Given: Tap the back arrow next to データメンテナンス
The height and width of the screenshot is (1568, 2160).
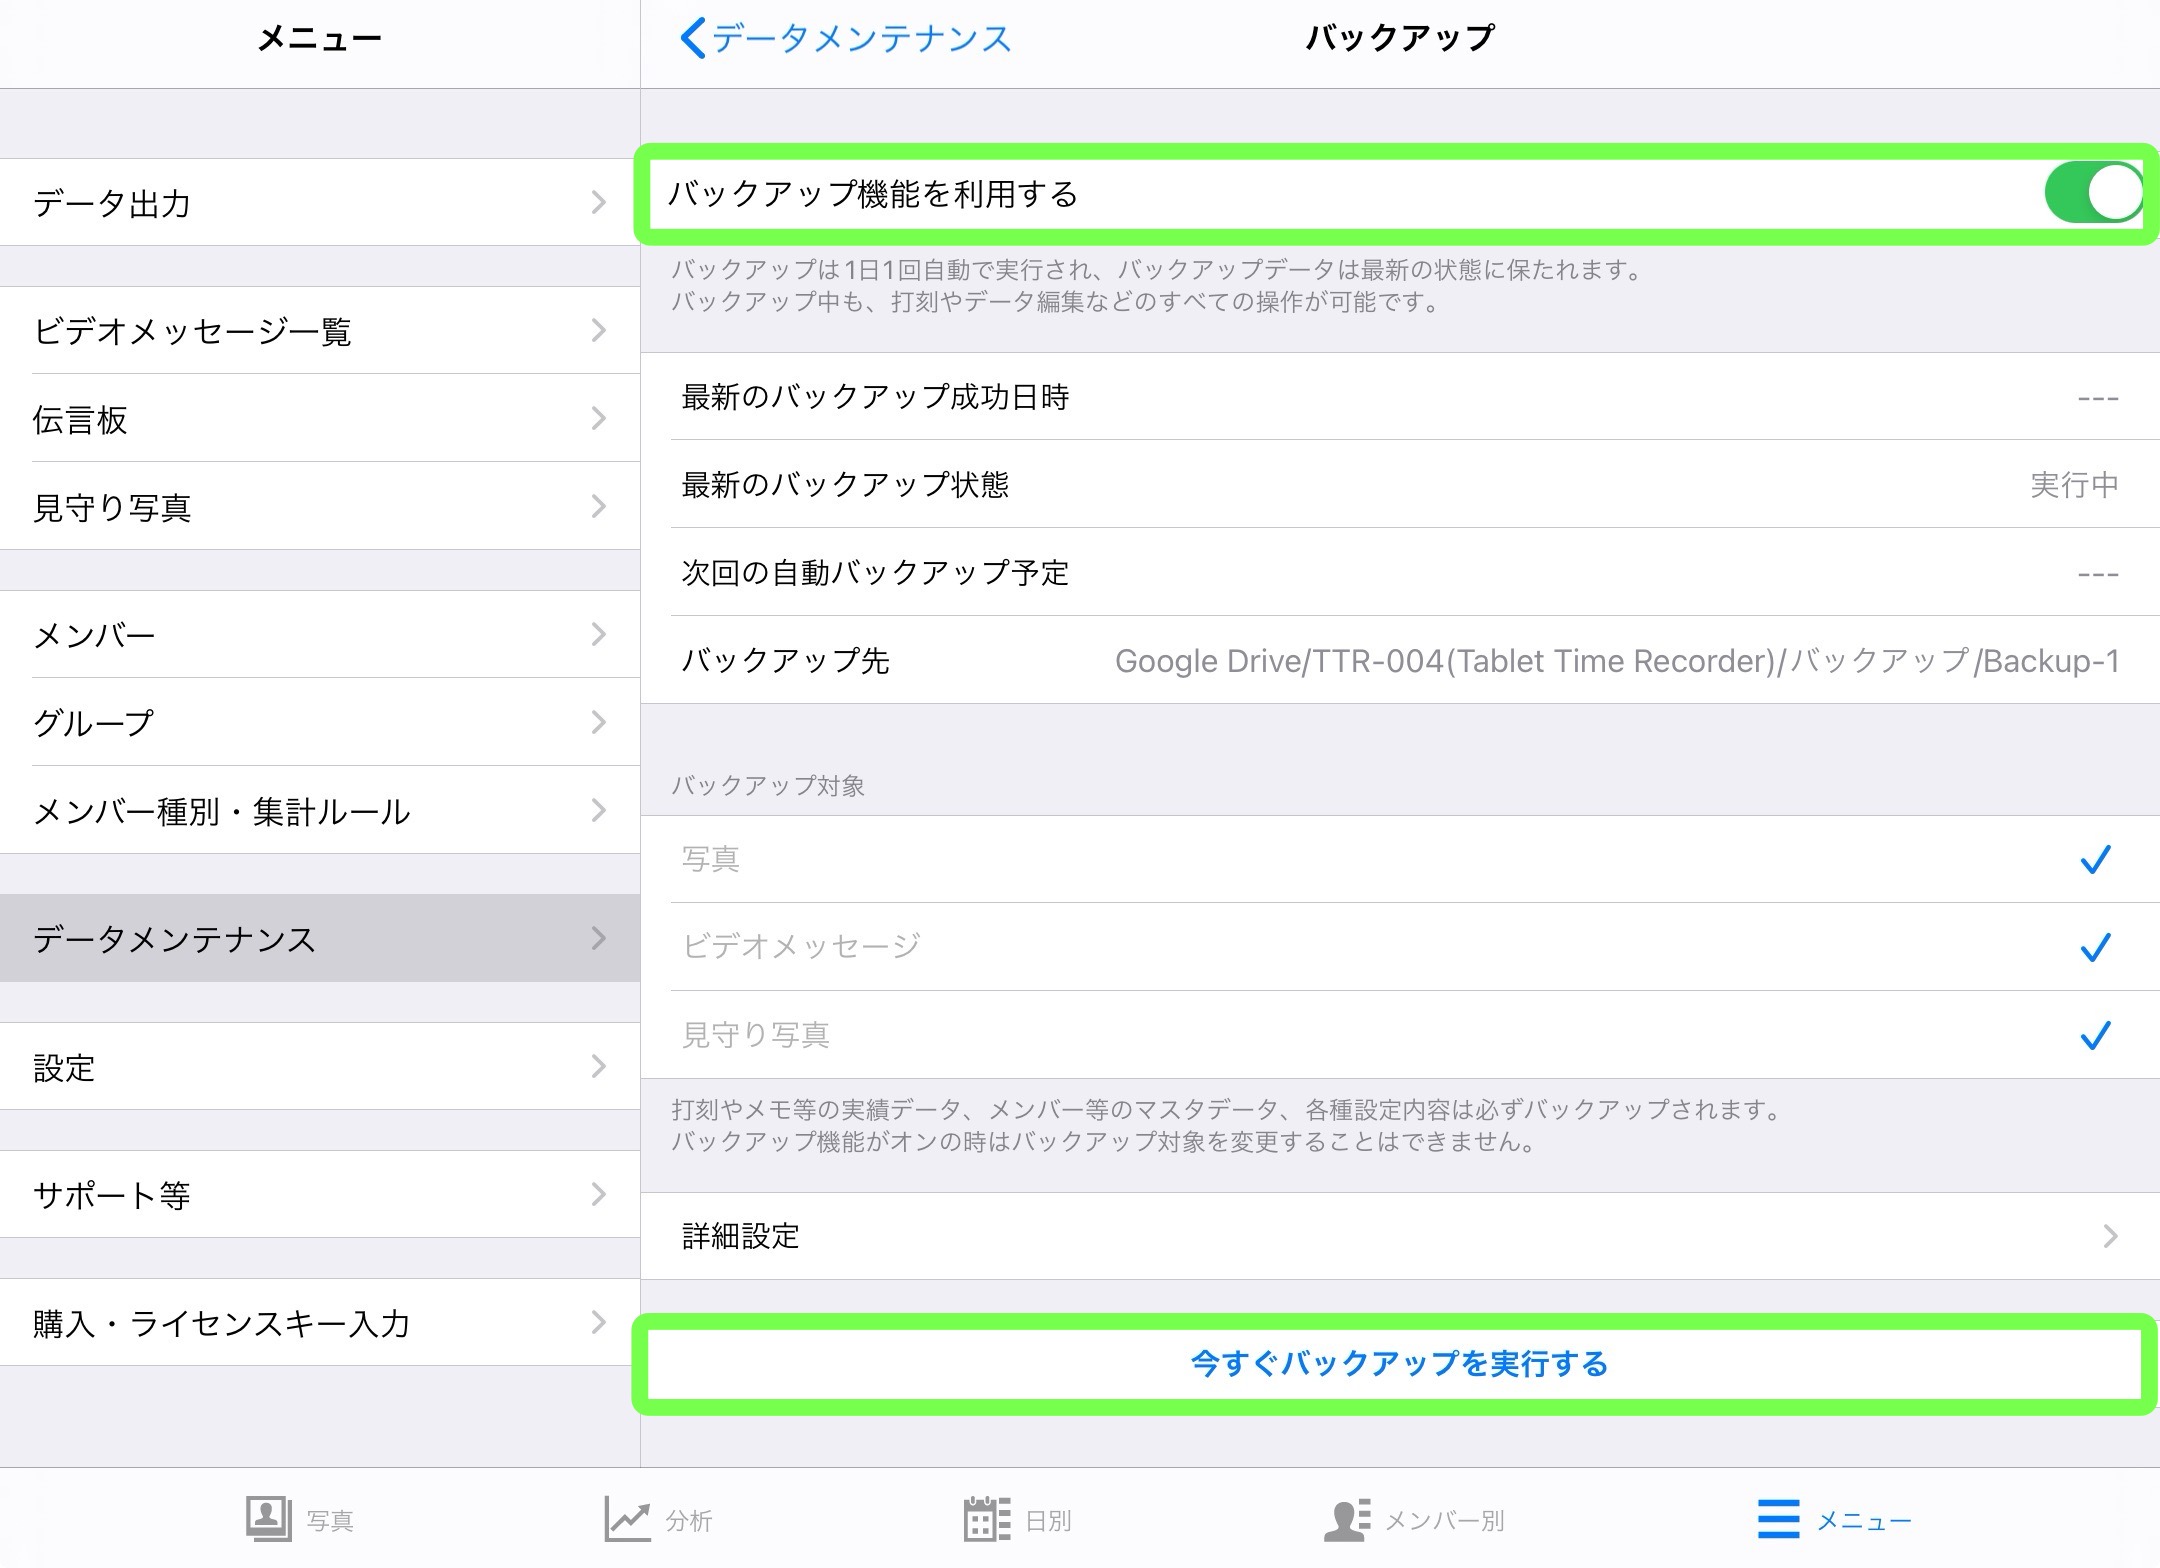Looking at the screenshot, I should (x=692, y=39).
